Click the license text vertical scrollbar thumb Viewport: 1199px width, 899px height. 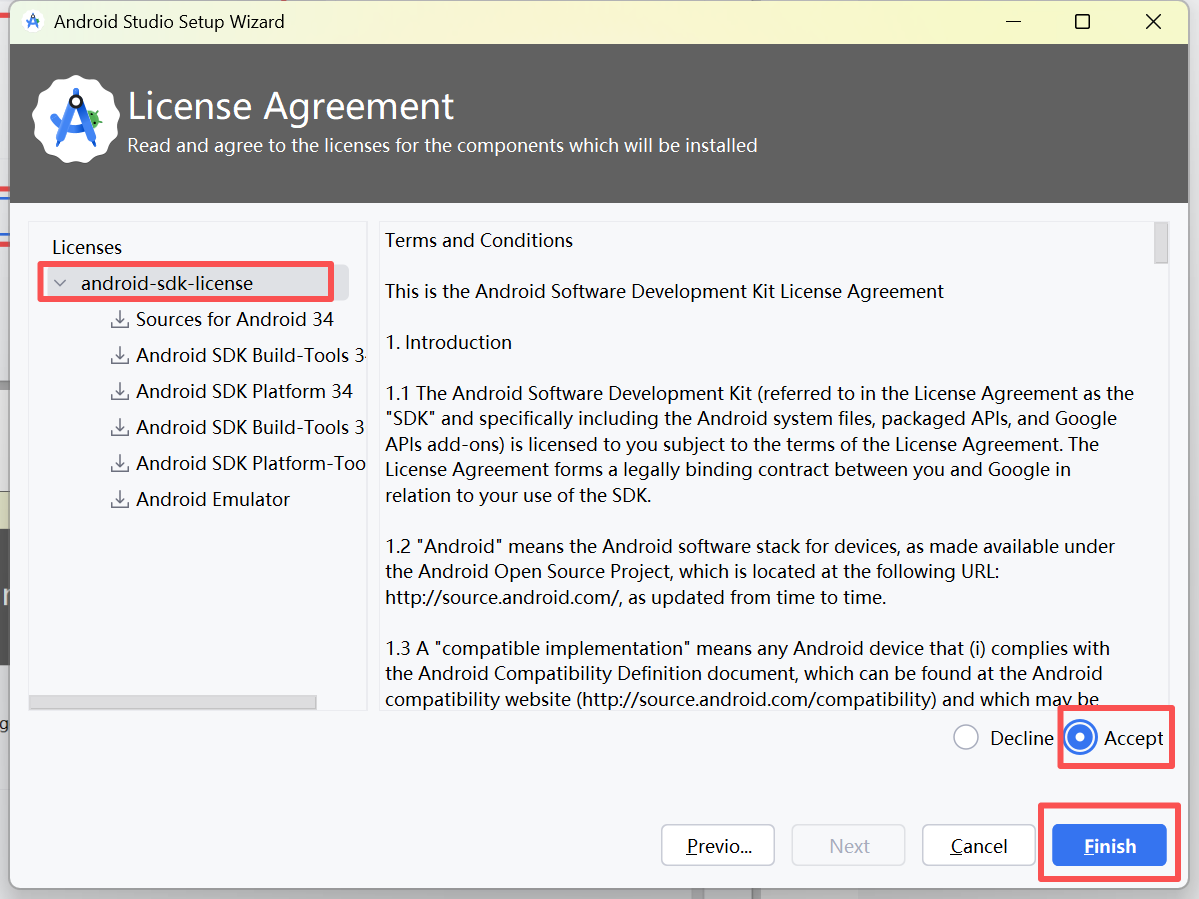(1161, 242)
